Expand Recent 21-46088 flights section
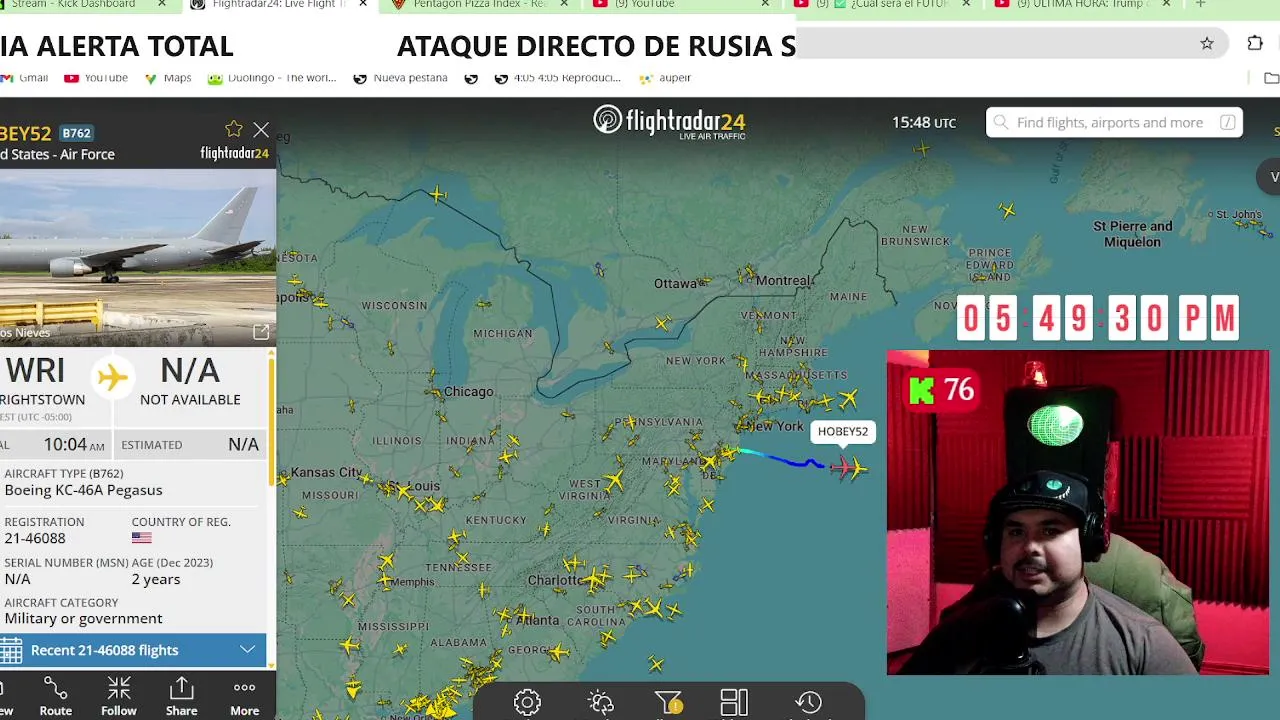The height and width of the screenshot is (720, 1280). point(133,650)
